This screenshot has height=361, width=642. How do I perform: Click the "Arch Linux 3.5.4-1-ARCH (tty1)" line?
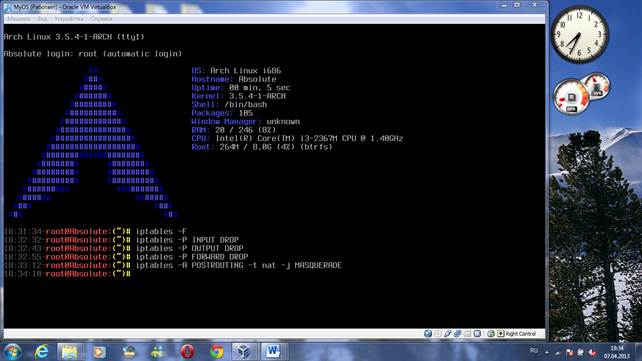[74, 37]
